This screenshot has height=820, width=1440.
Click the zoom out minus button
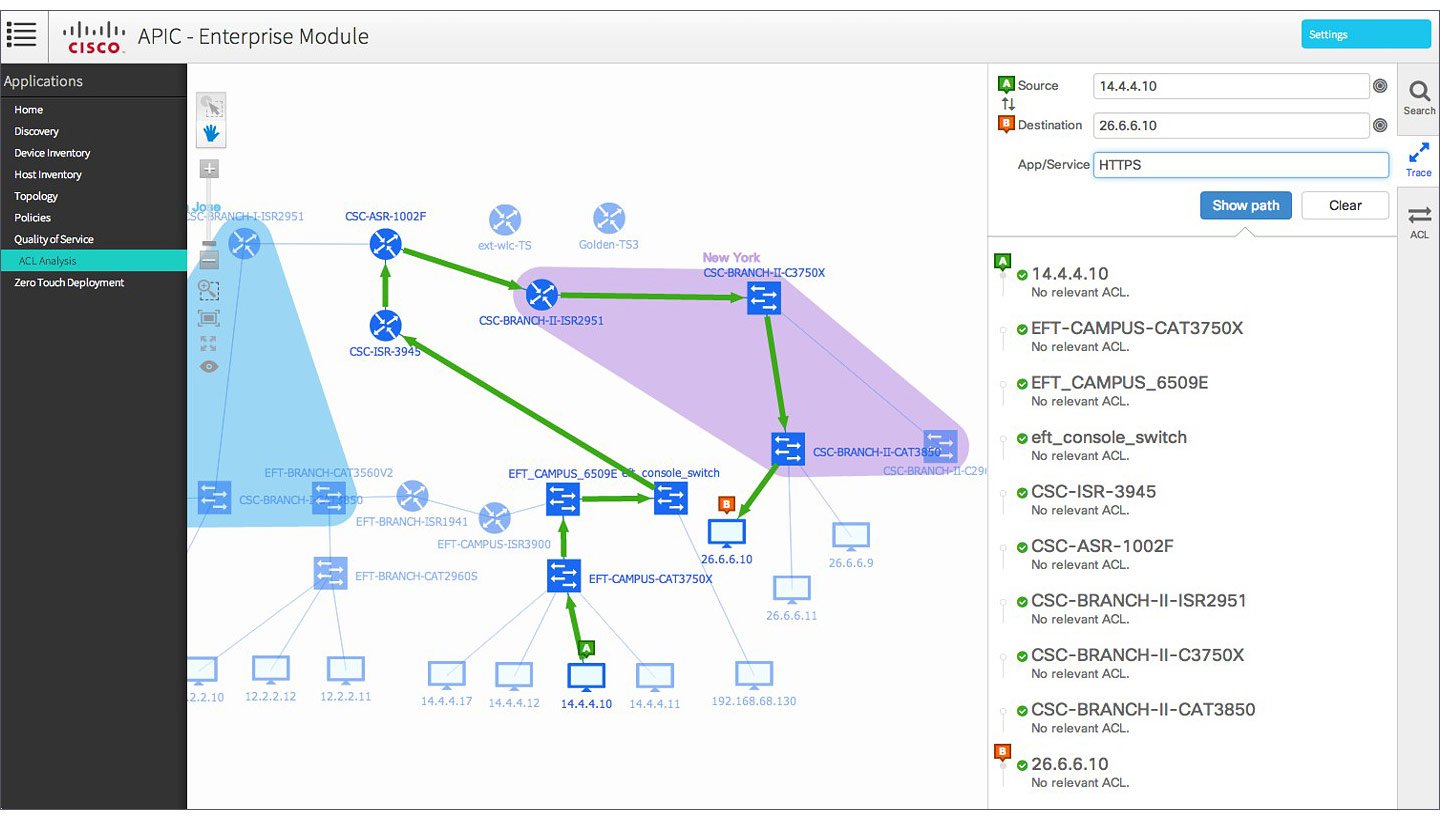209,260
